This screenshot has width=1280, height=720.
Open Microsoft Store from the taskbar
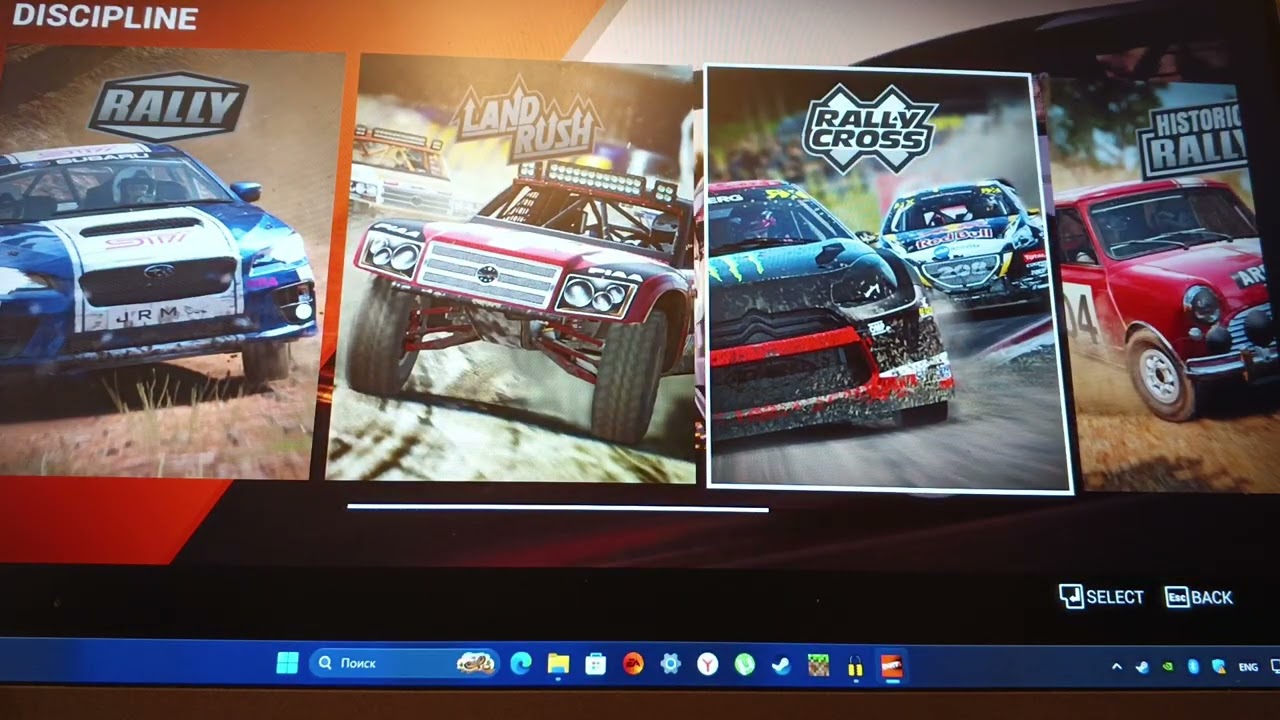coord(595,664)
